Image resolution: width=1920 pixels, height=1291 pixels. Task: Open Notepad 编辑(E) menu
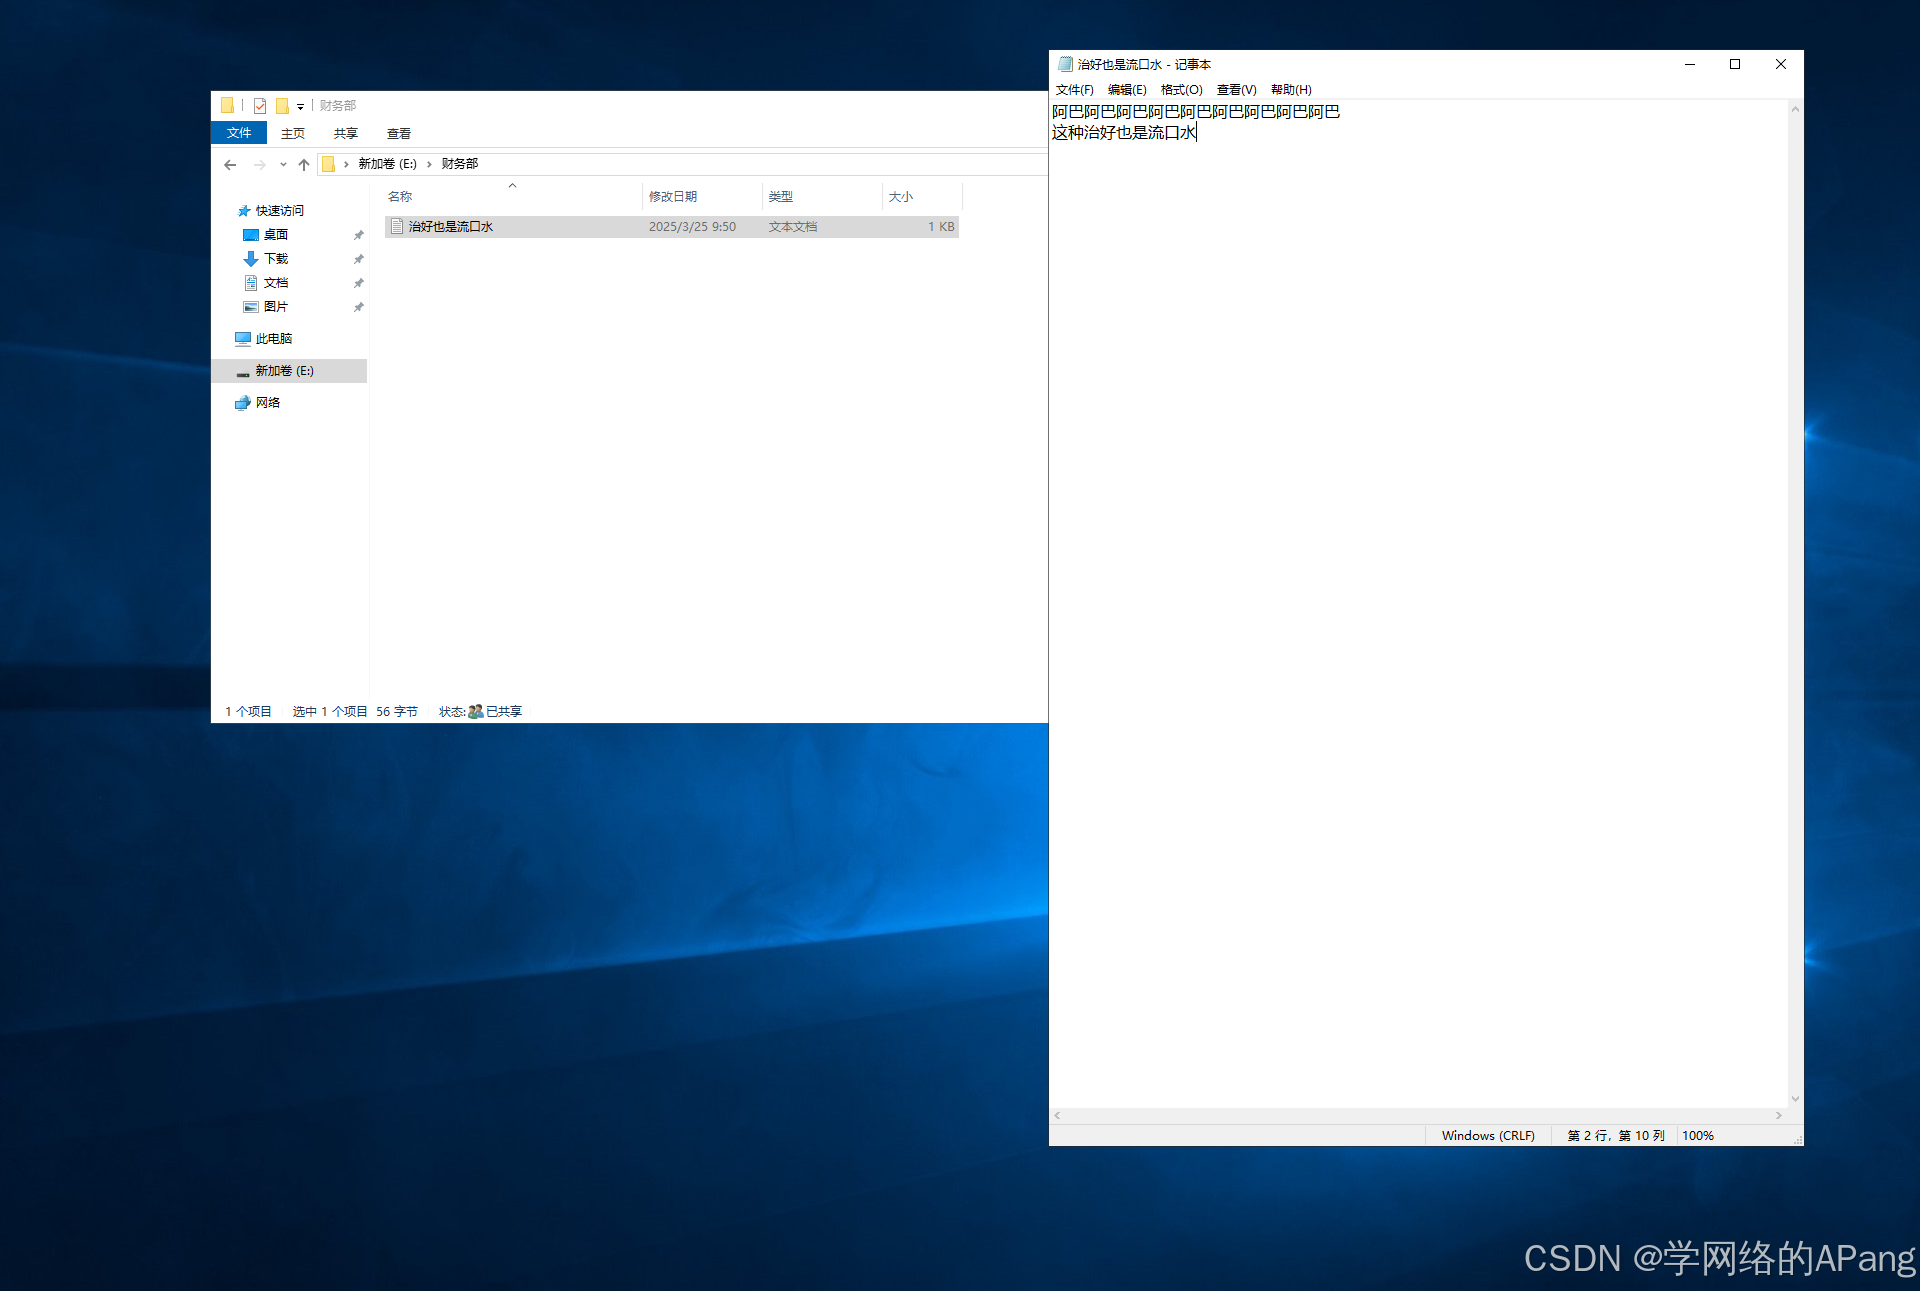[1126, 90]
